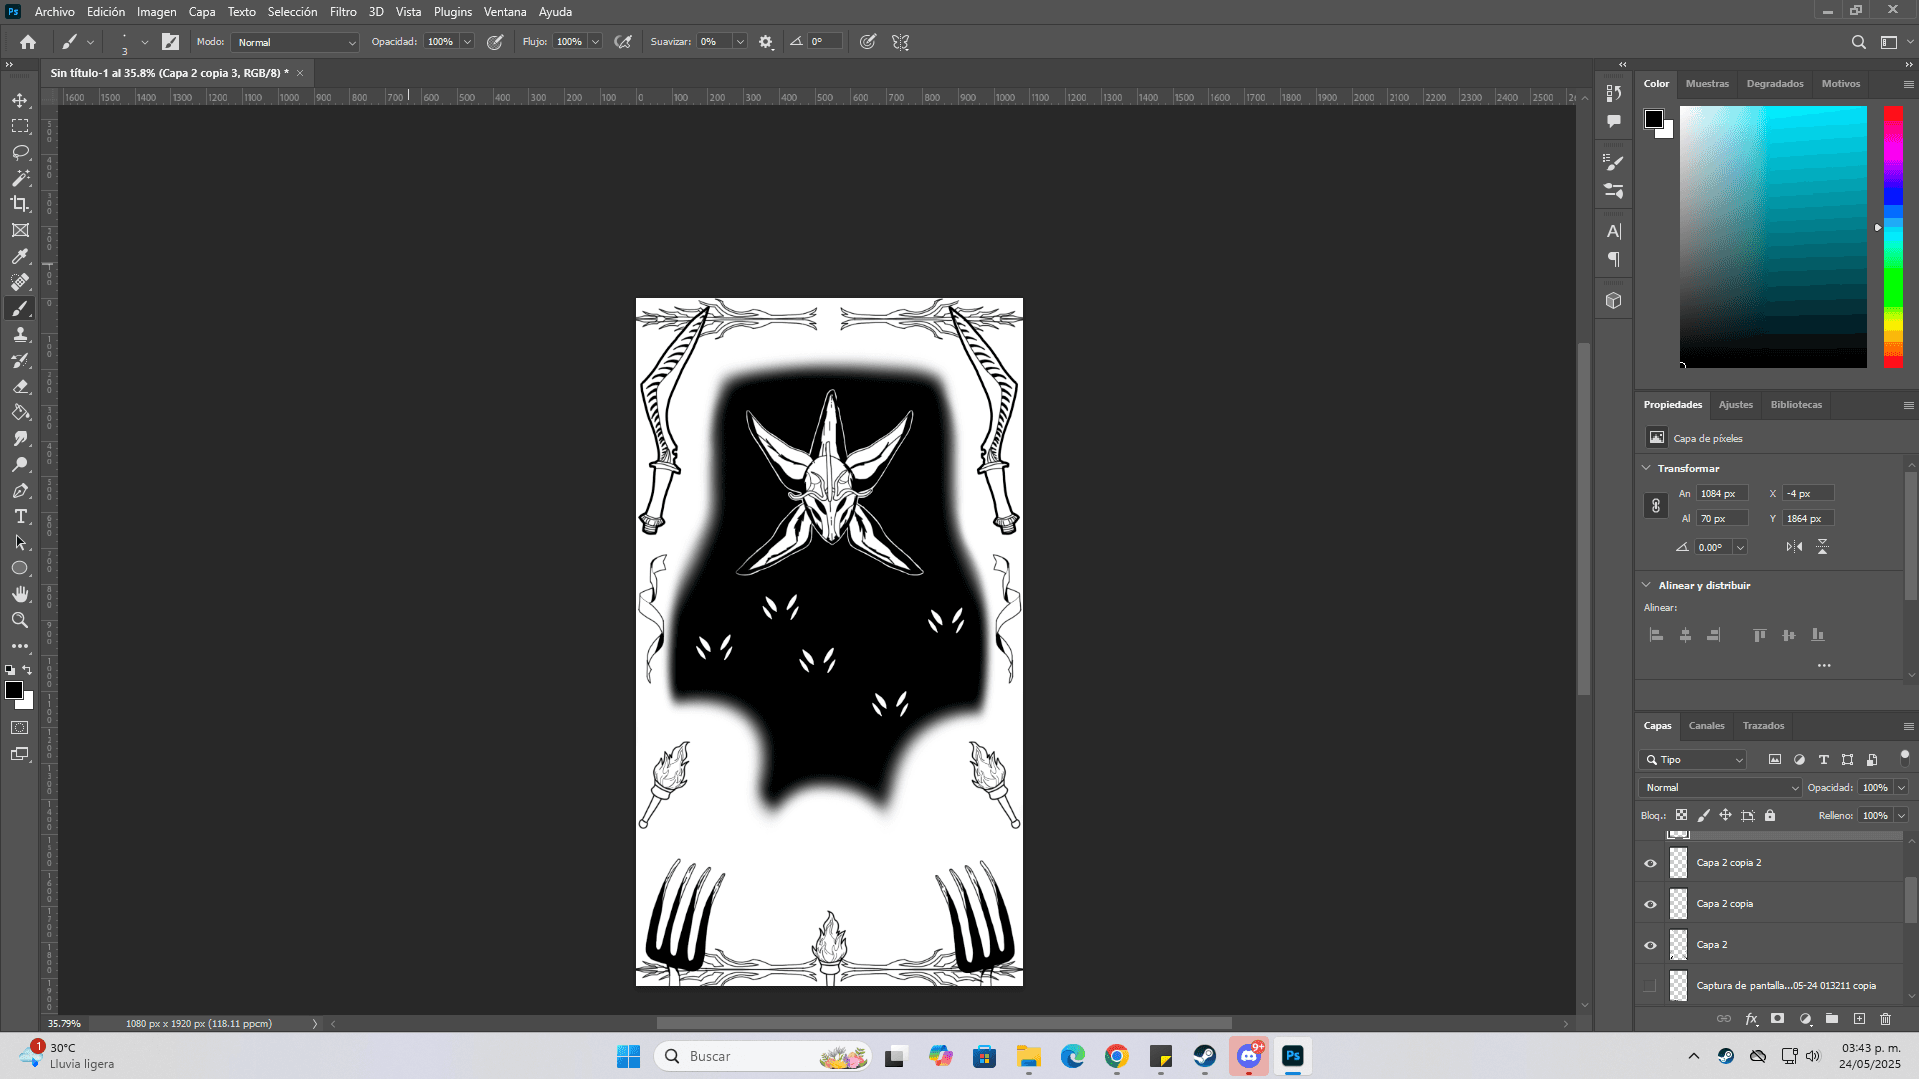
Task: Switch to the Ajustes tab
Action: coord(1735,405)
